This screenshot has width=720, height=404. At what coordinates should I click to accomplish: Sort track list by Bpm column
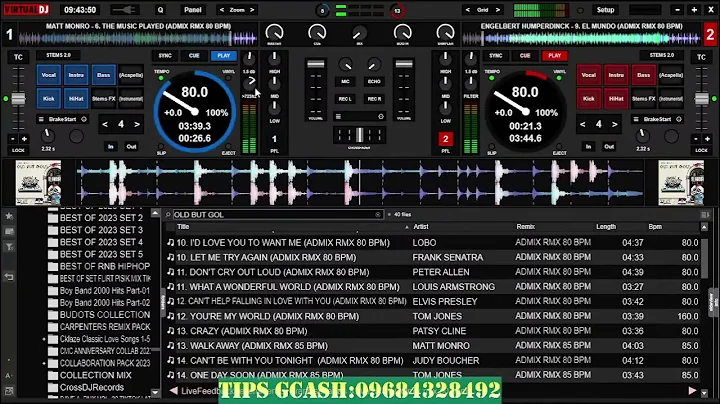point(655,227)
